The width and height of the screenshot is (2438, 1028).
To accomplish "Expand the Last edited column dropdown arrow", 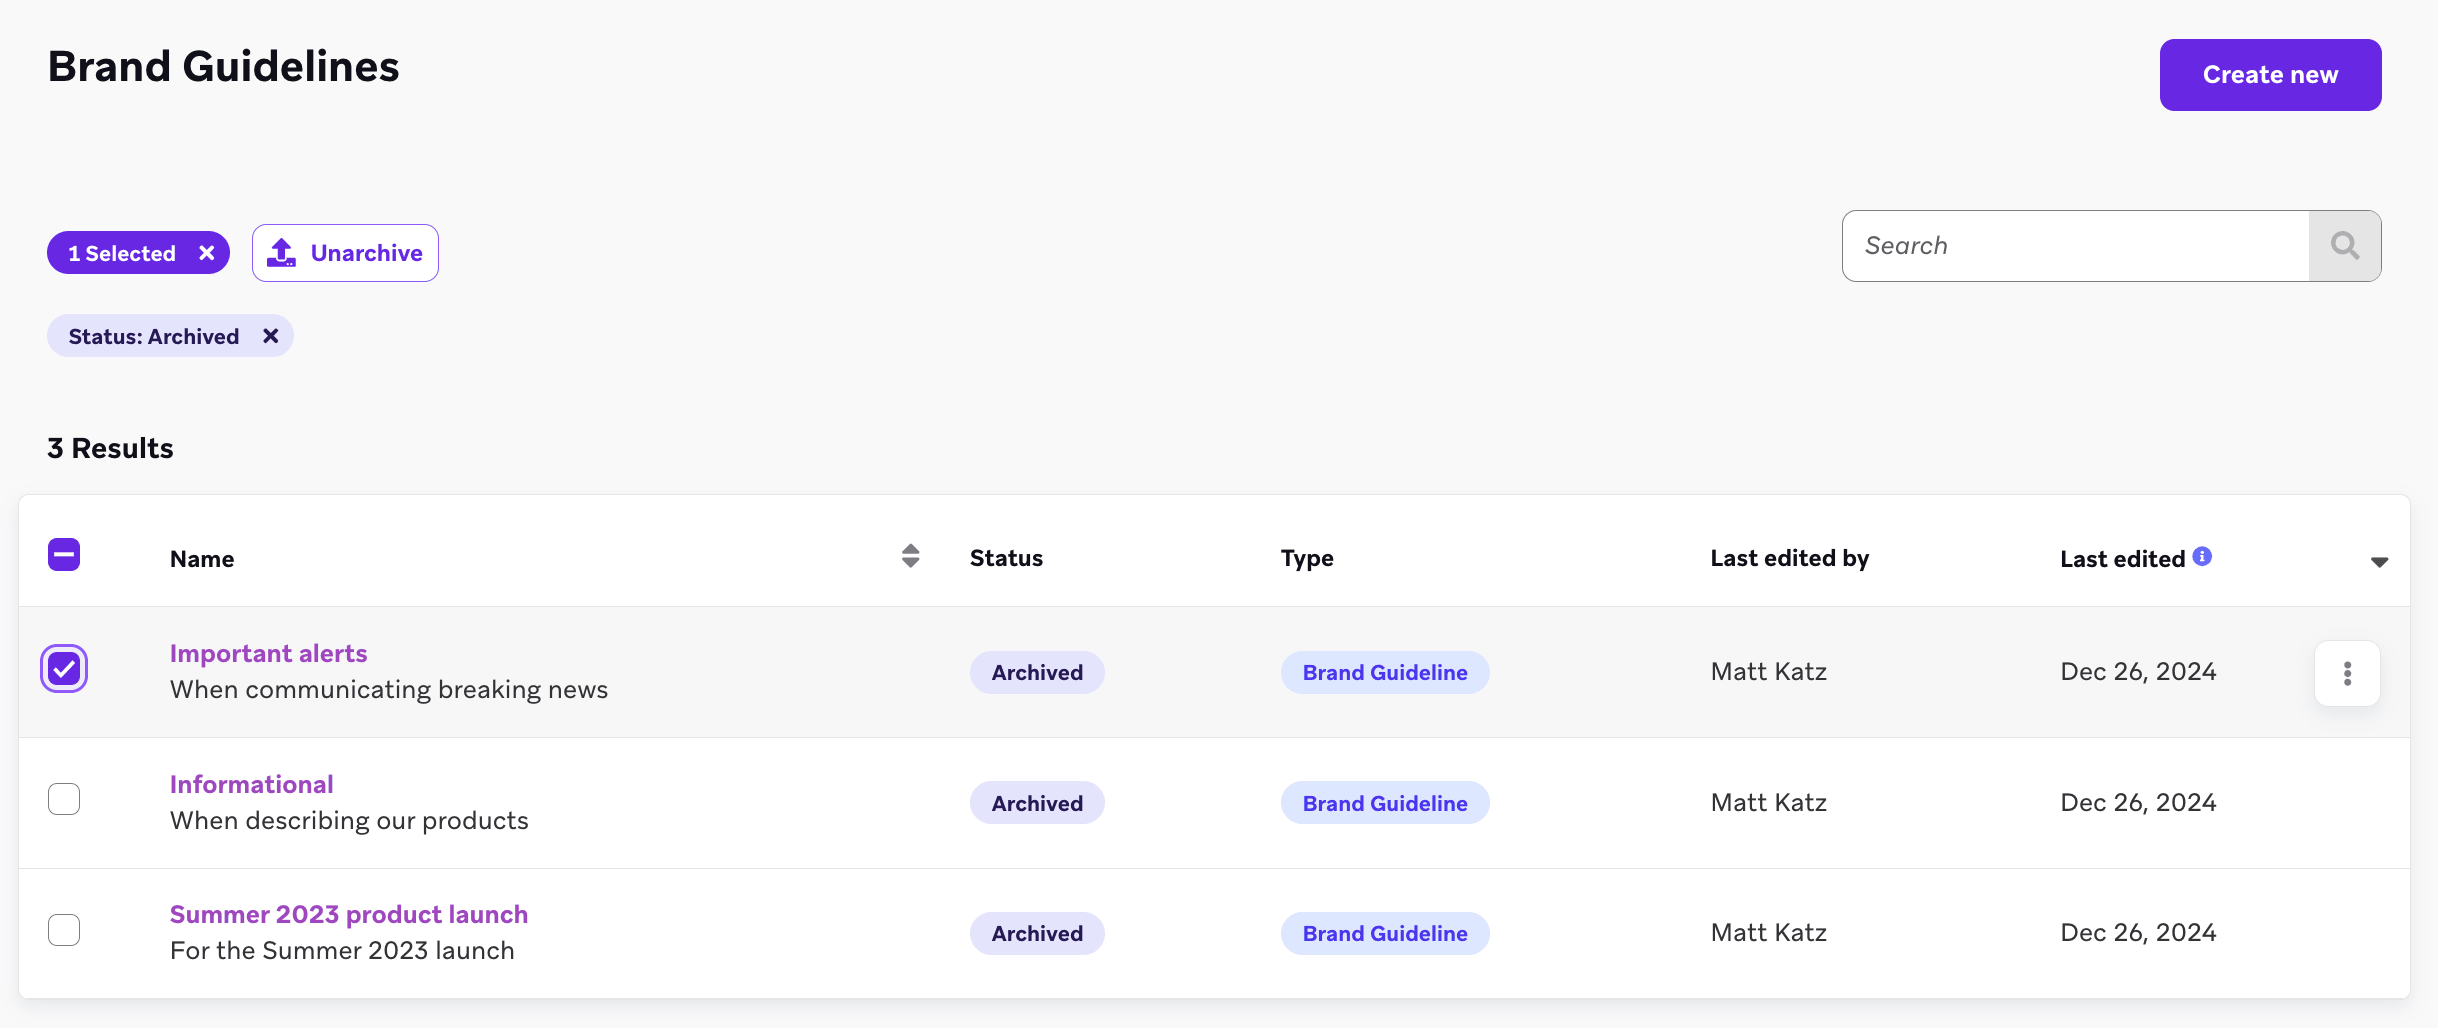I will [x=2379, y=562].
